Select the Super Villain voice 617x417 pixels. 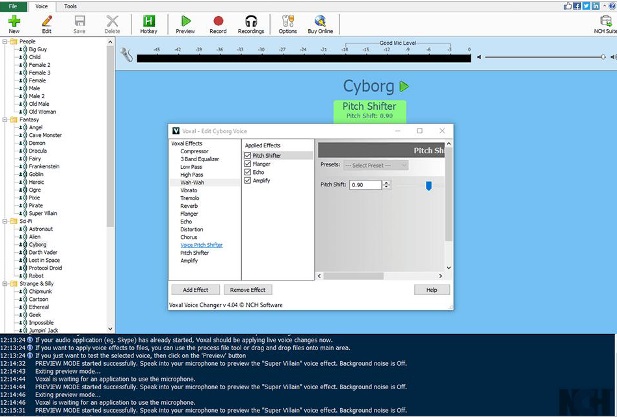[43, 213]
